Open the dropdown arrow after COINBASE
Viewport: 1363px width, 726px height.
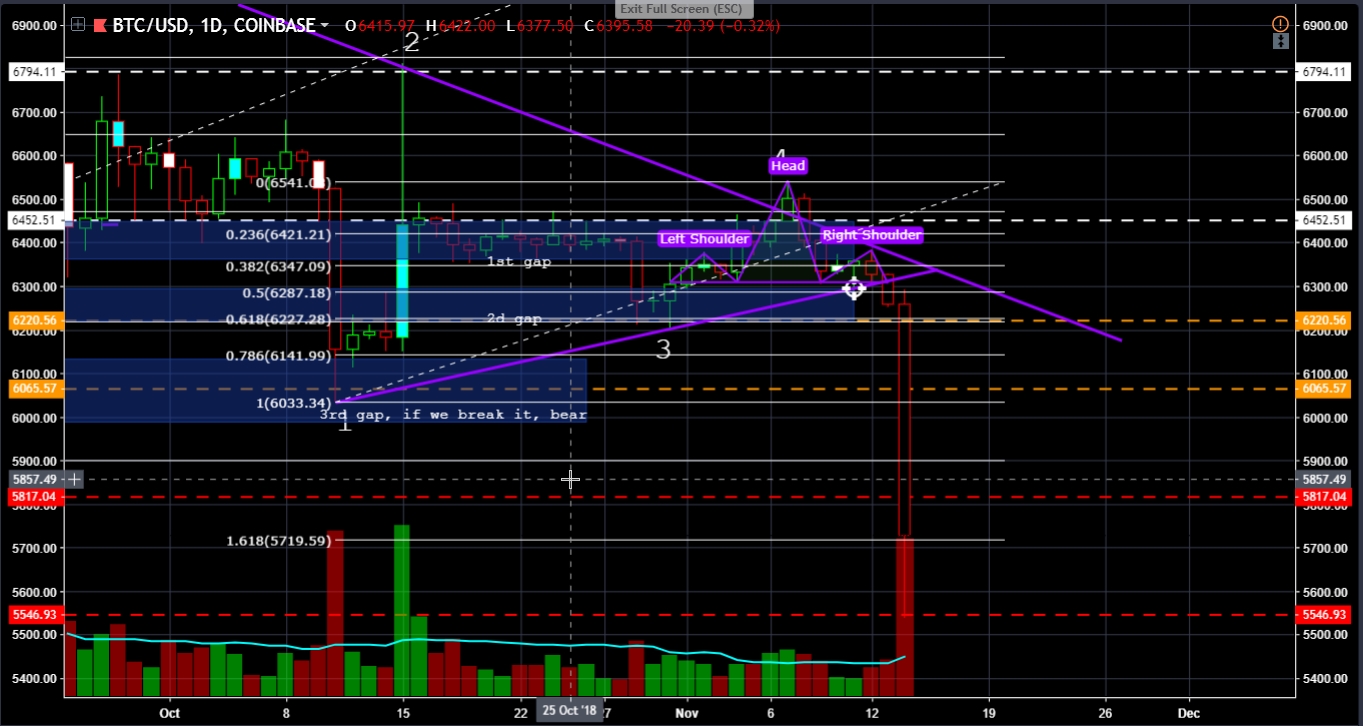(x=325, y=26)
